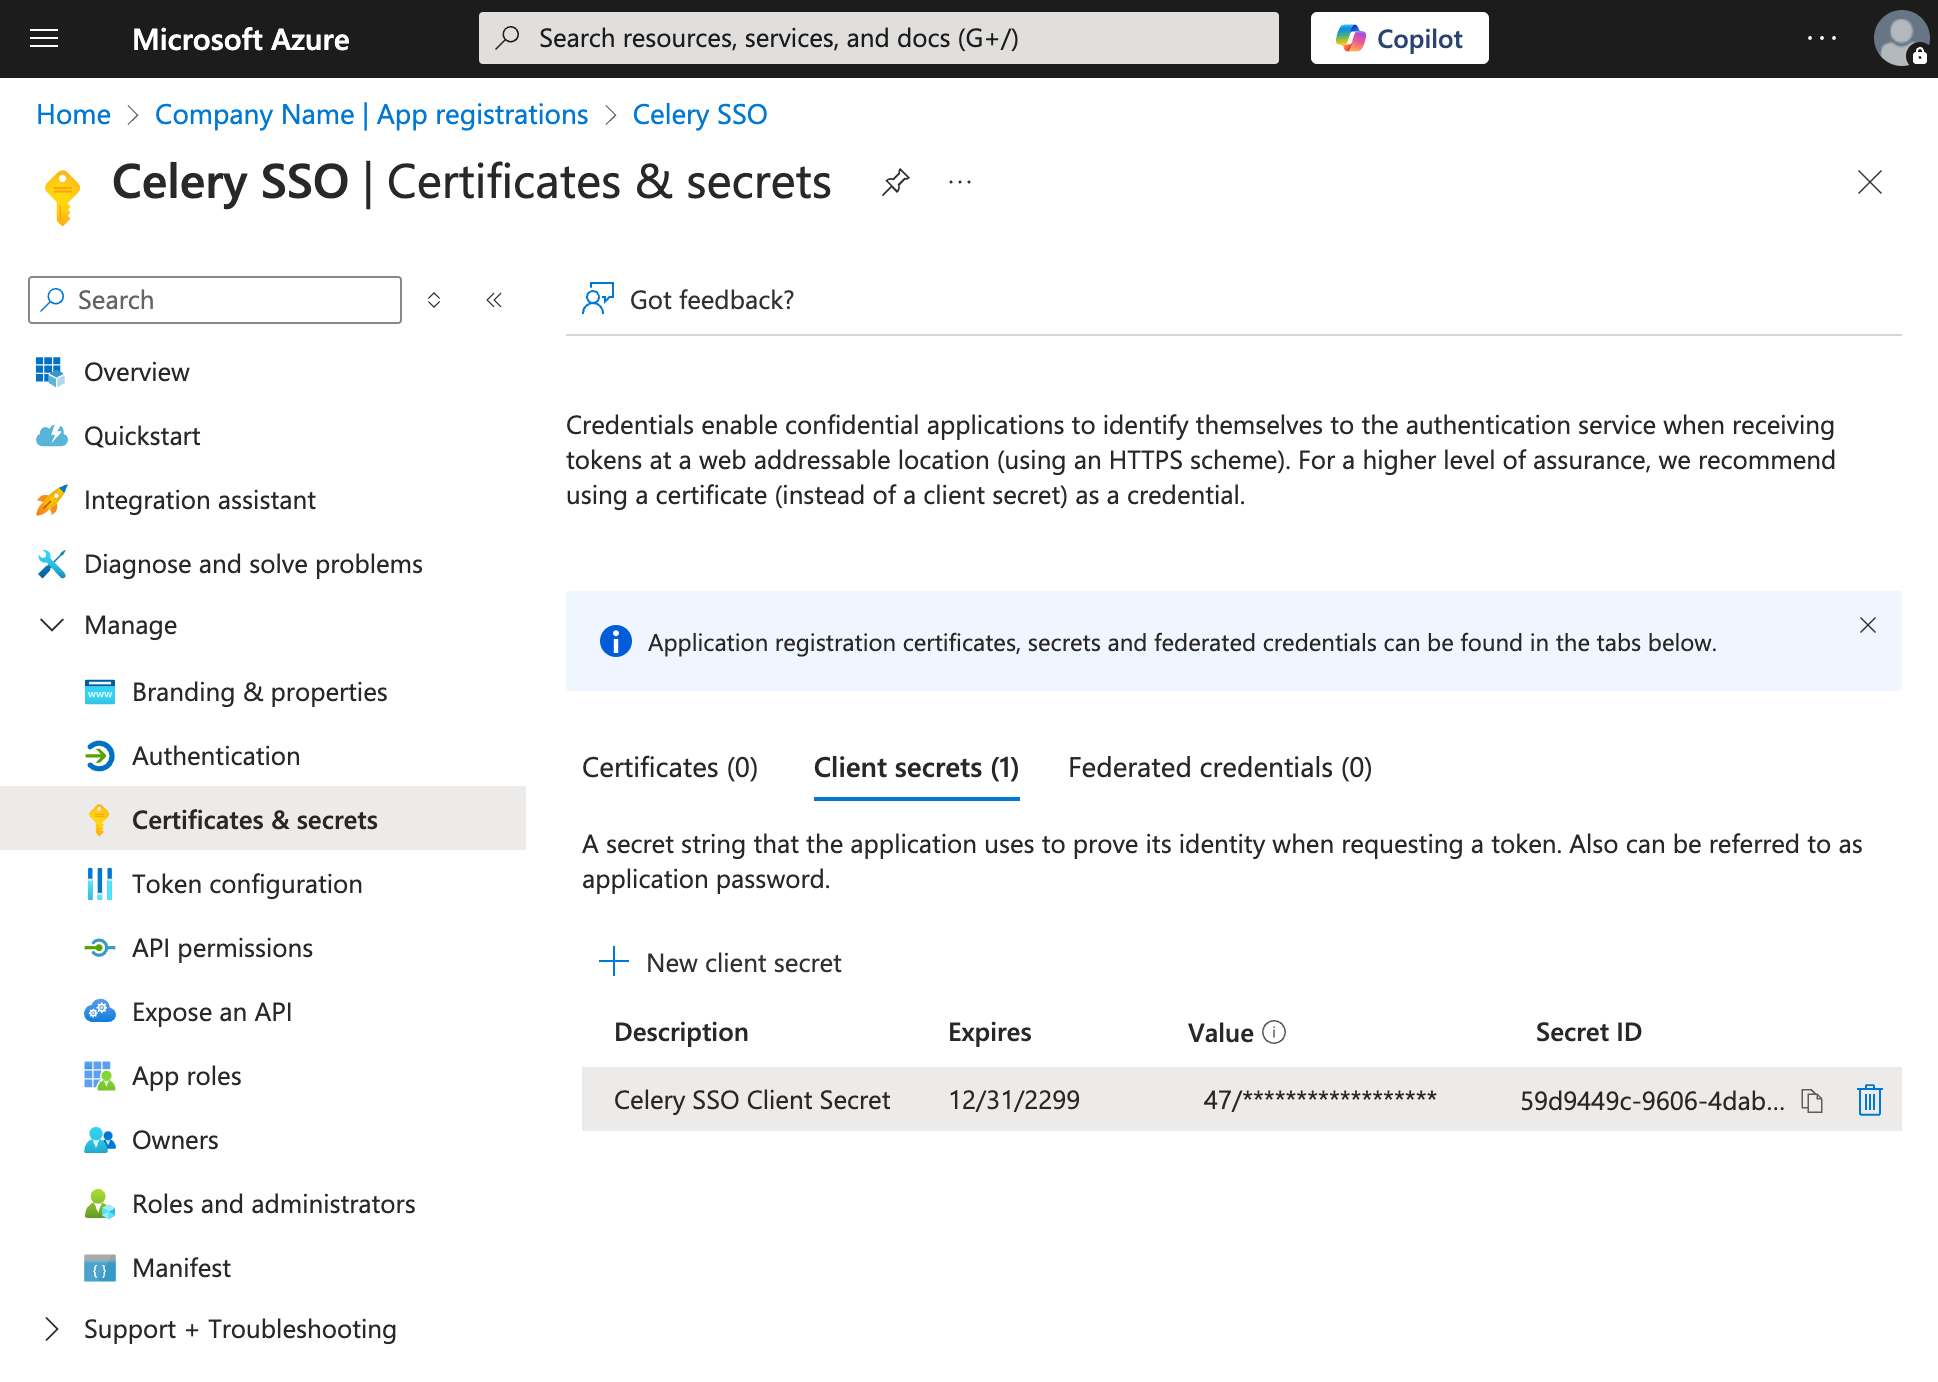This screenshot has height=1382, width=1938.
Task: Open the Federated credentials (0) tab
Action: point(1219,767)
